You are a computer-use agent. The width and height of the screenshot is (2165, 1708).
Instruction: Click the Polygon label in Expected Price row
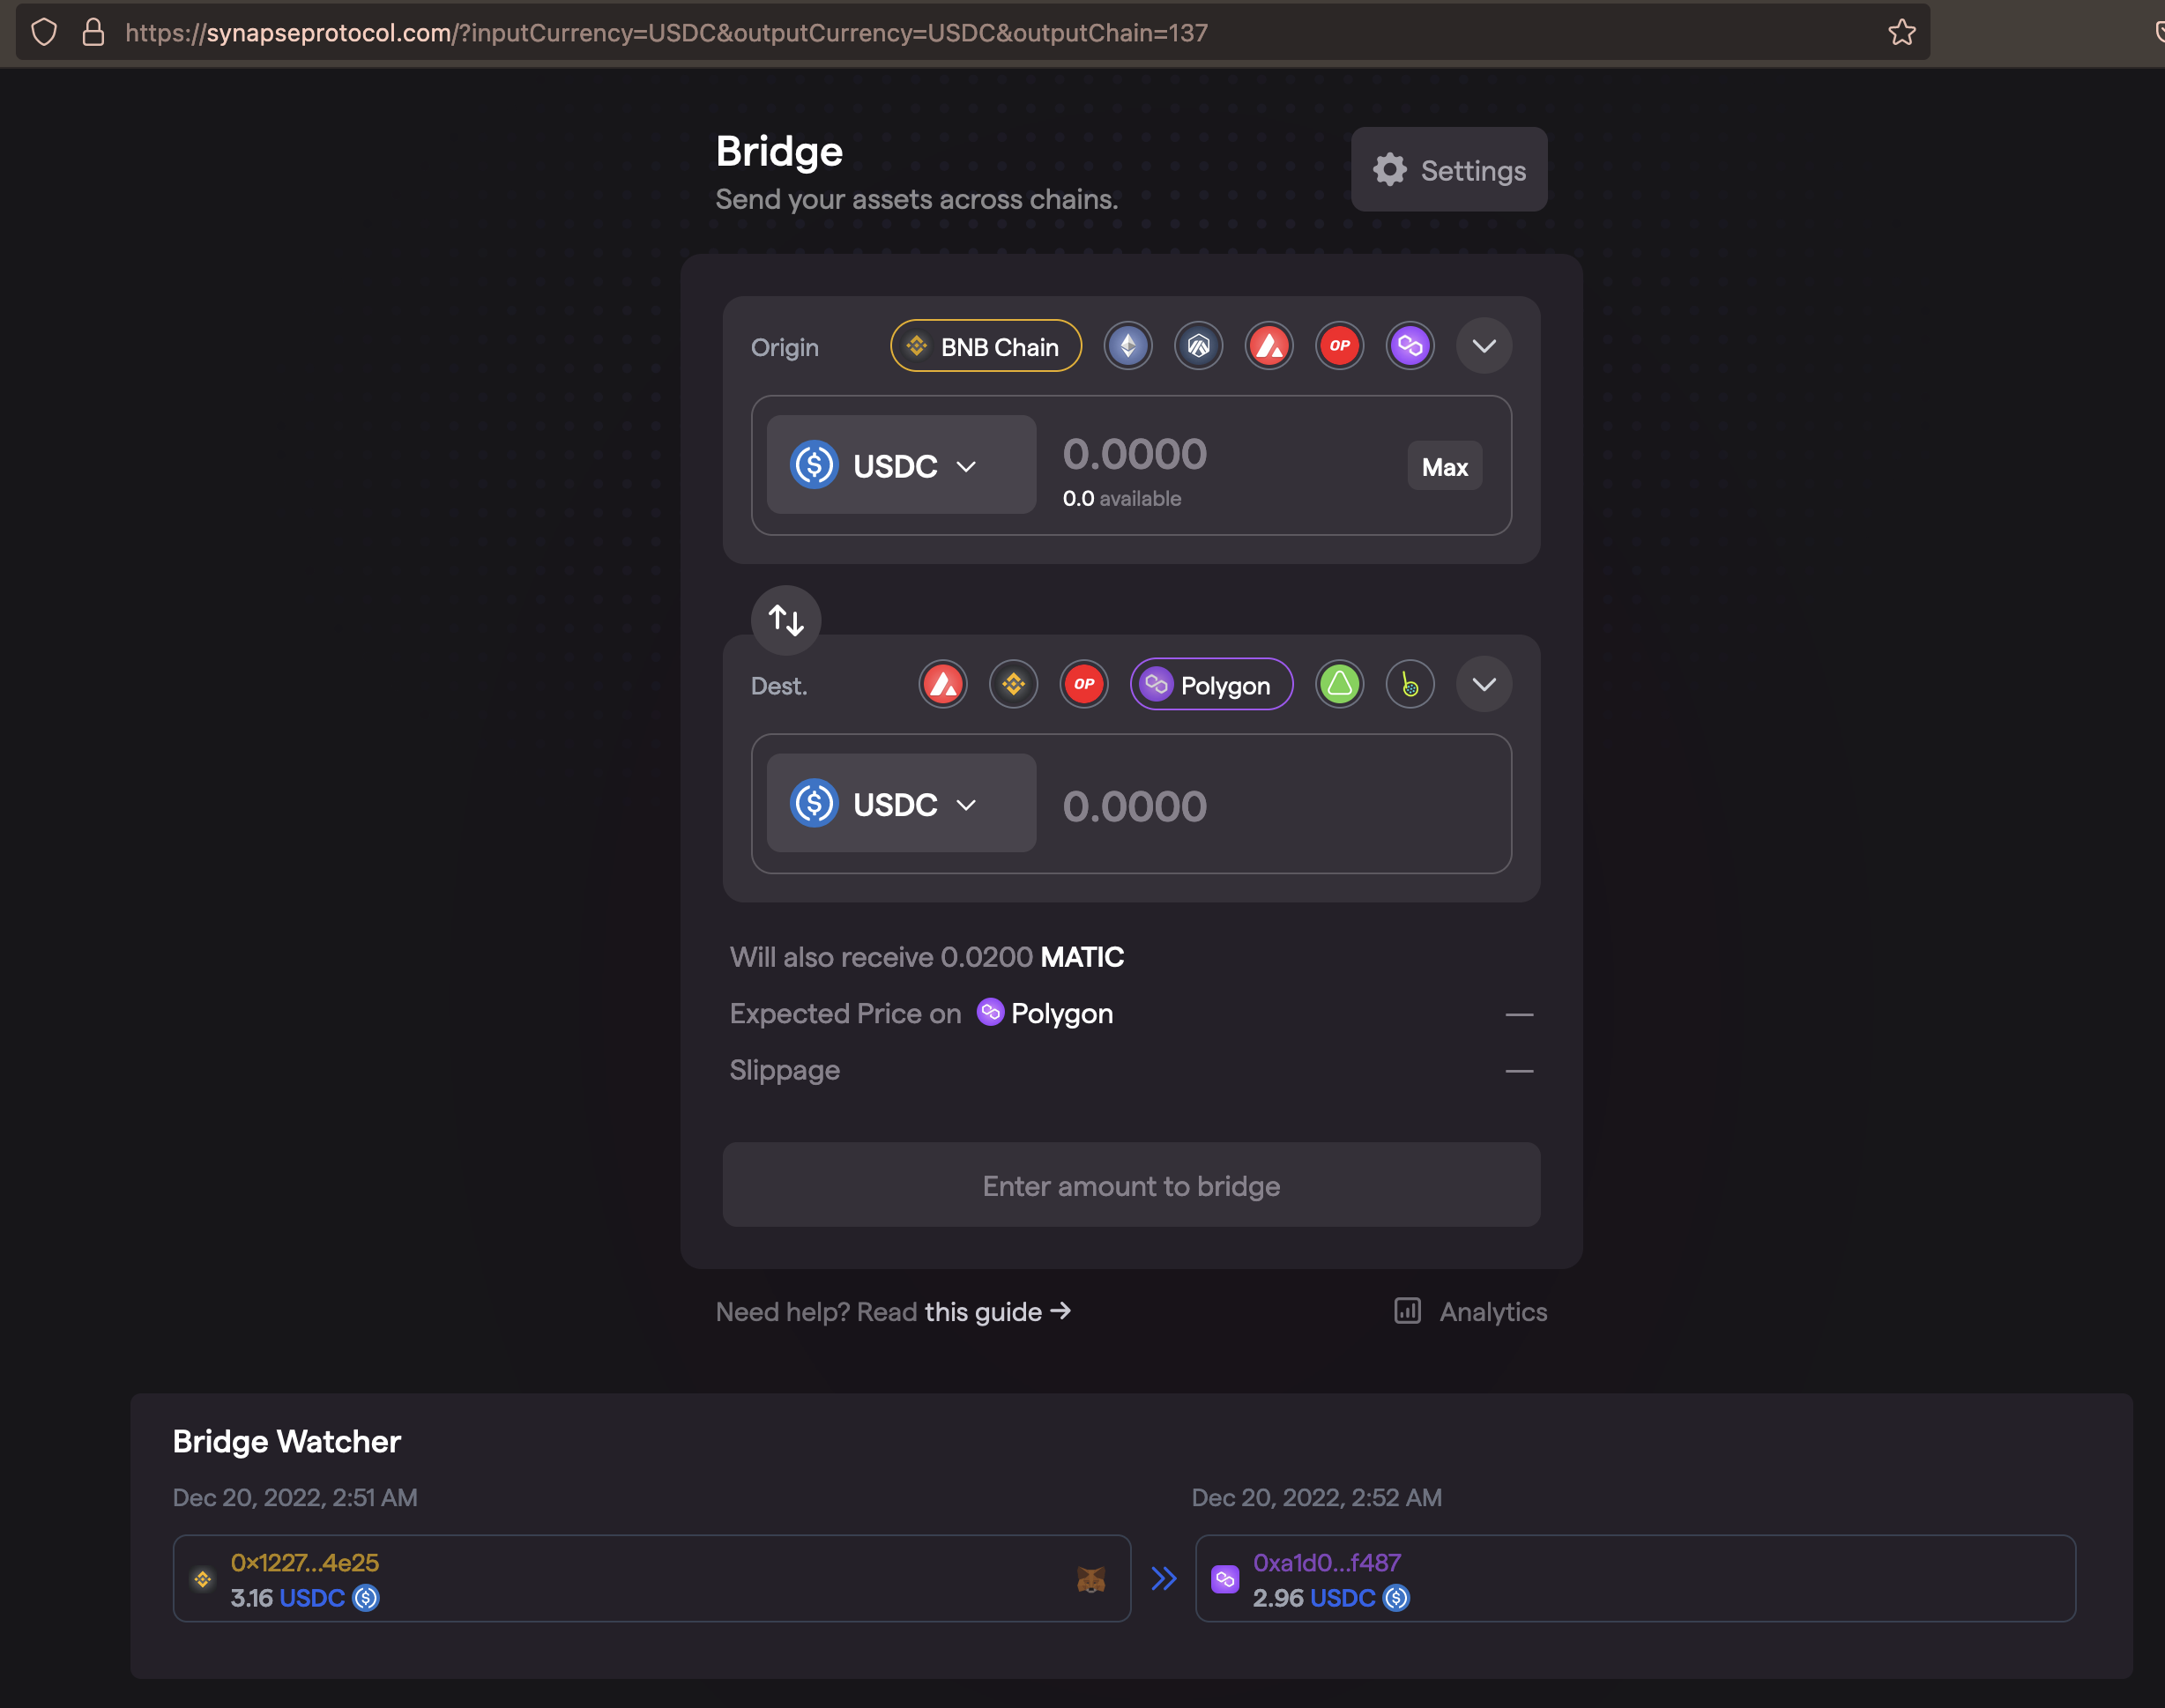click(x=1061, y=1013)
